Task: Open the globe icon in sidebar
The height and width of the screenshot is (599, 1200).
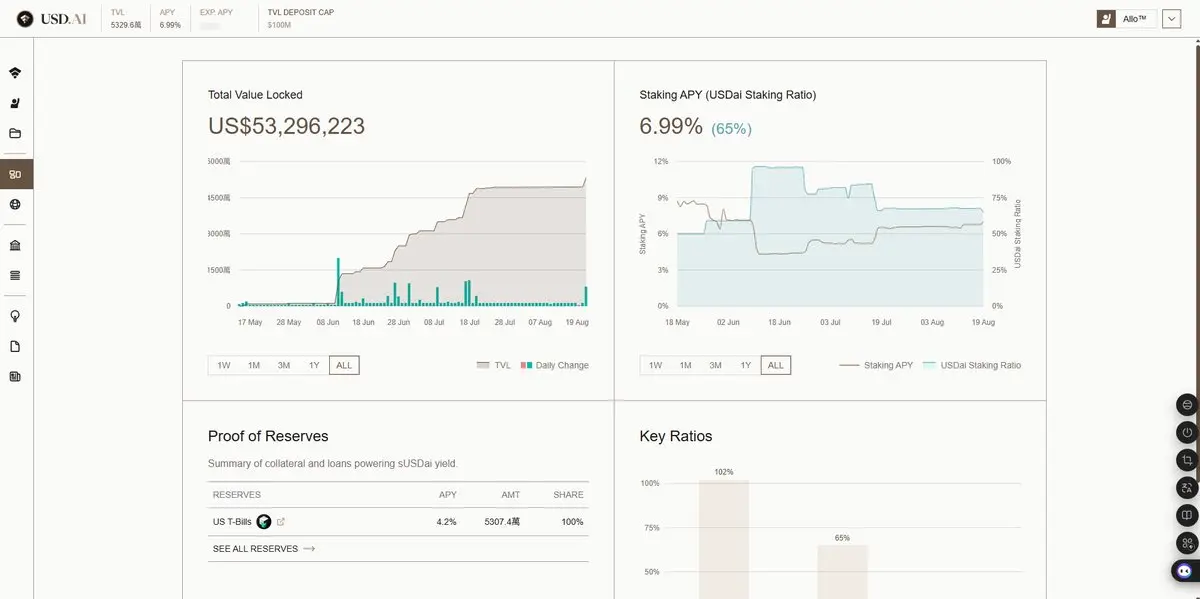Action: [15, 204]
